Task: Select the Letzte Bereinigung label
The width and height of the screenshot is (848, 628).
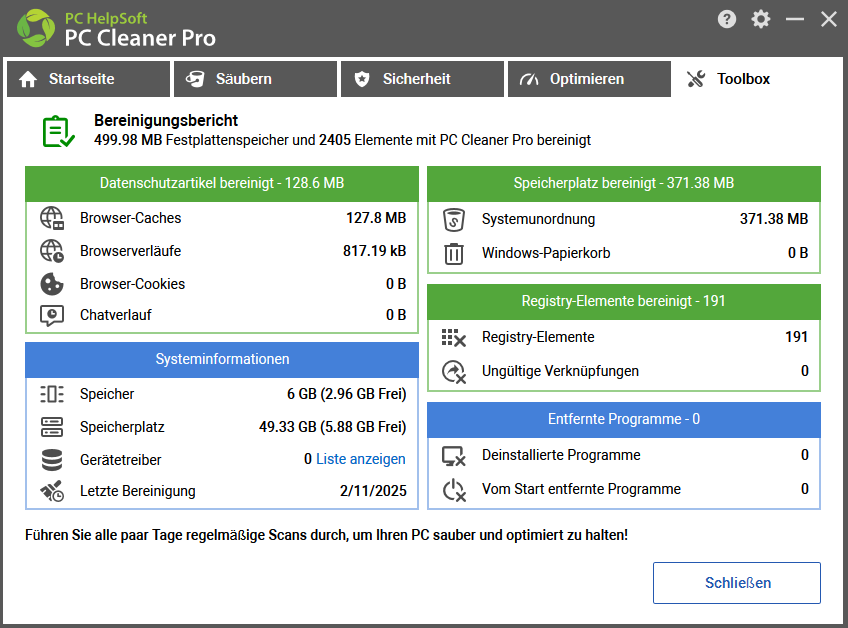Action: tap(137, 491)
